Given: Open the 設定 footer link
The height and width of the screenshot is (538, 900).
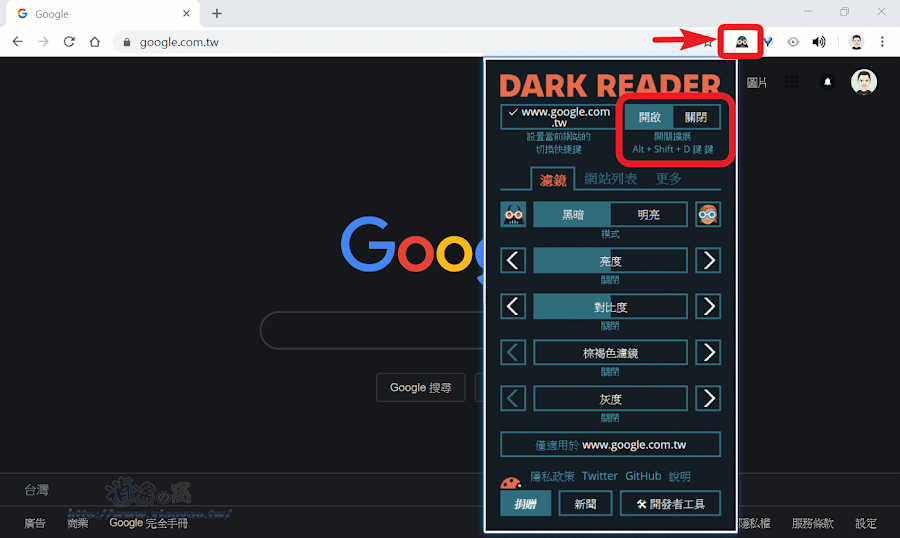Looking at the screenshot, I should (866, 523).
